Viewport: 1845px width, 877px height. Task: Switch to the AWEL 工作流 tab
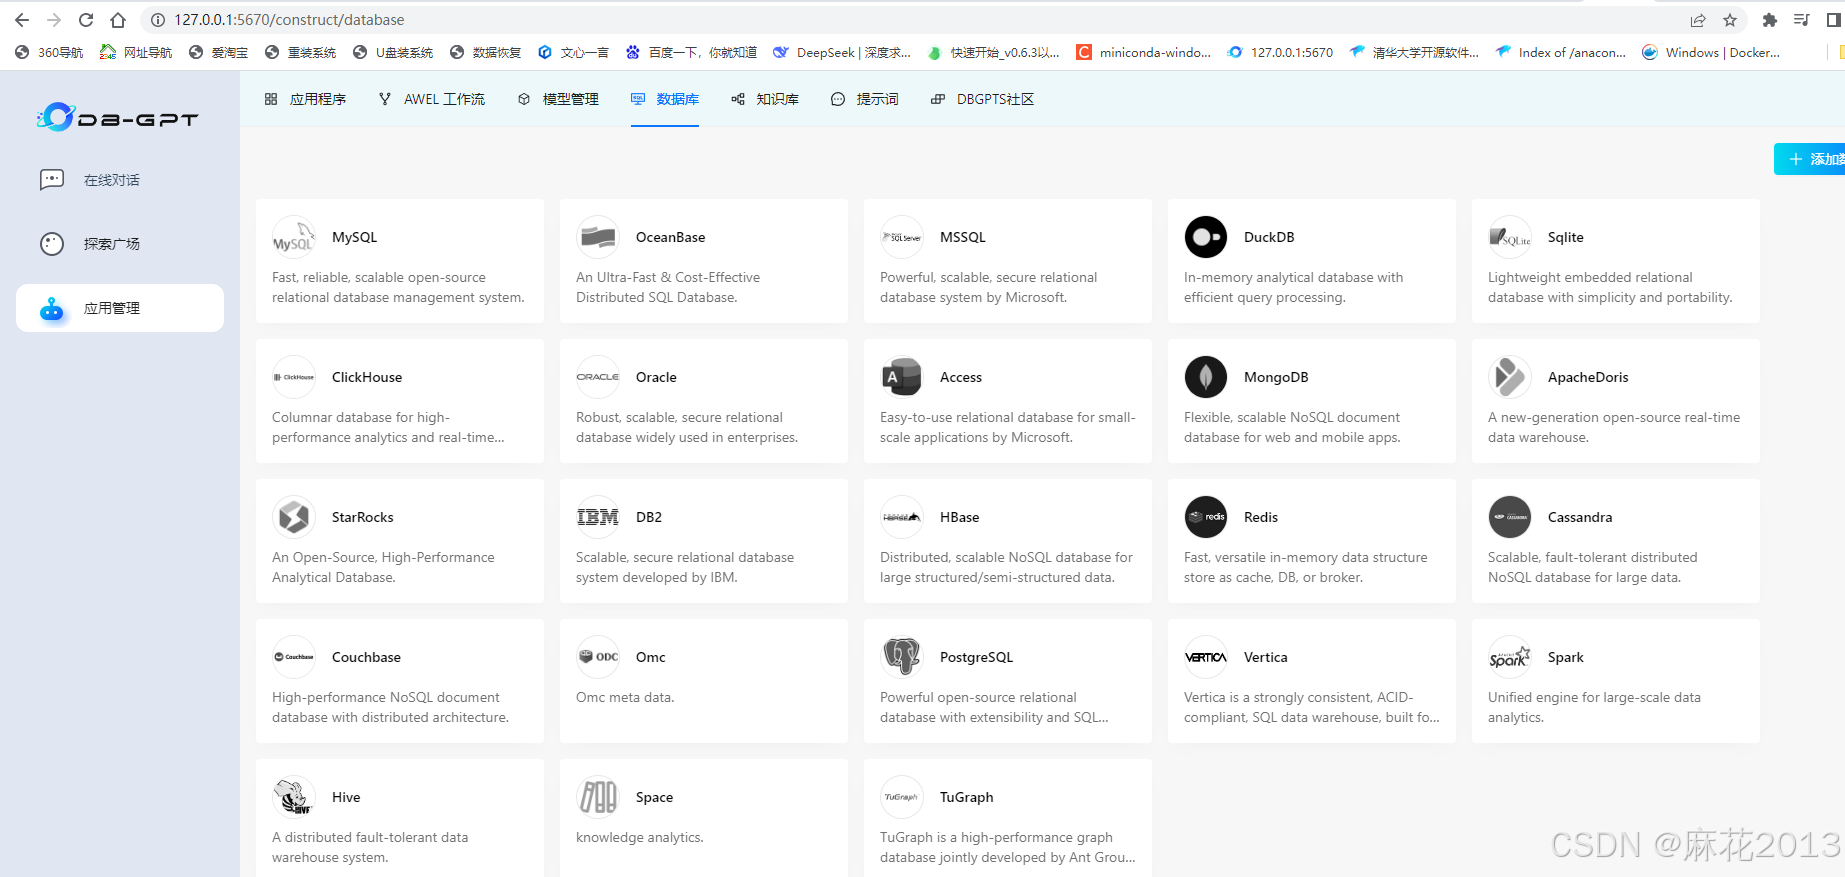(432, 99)
